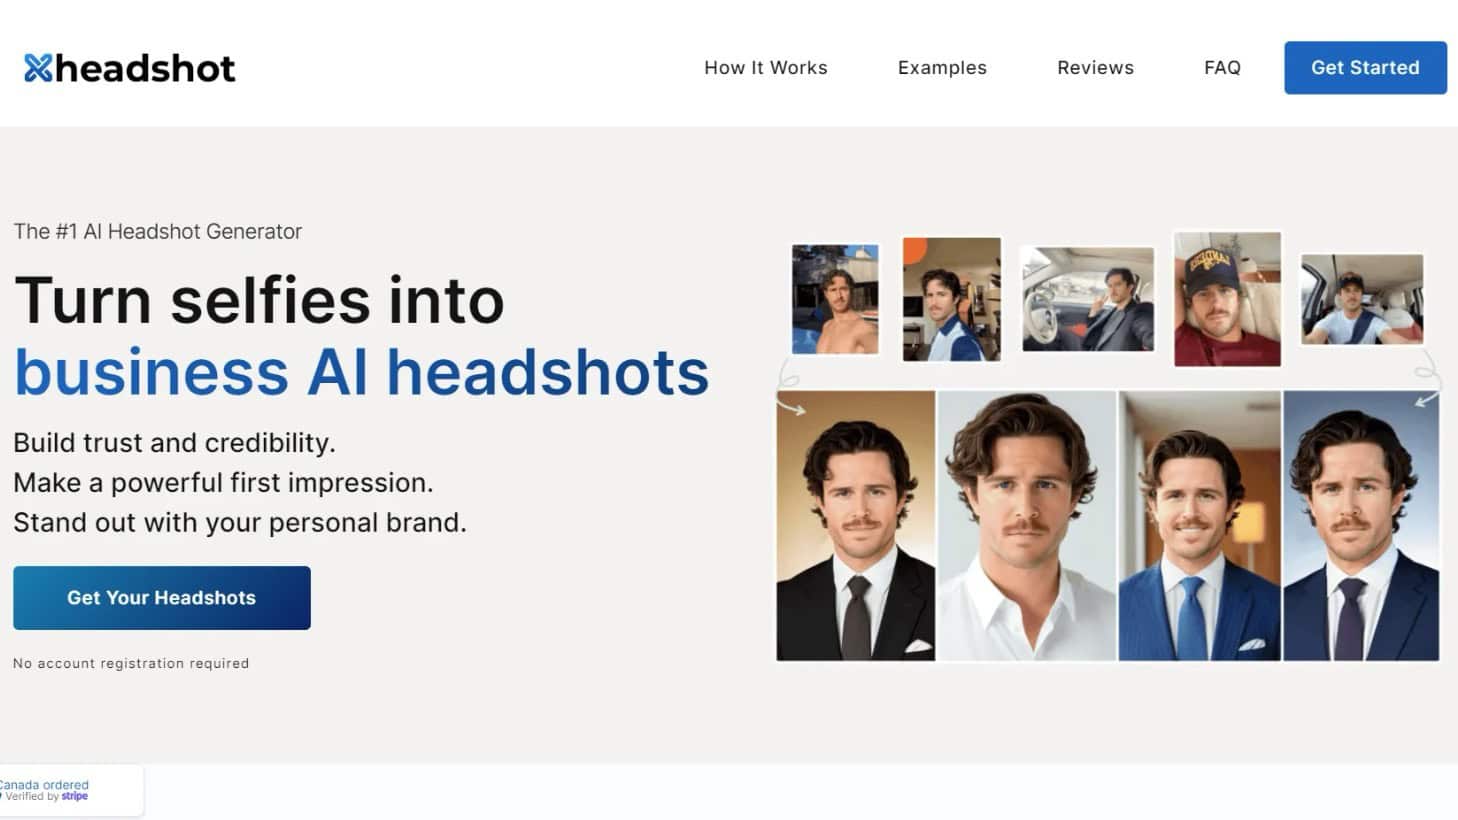Select the blue blazer selfie thumbnail

[x=951, y=298]
